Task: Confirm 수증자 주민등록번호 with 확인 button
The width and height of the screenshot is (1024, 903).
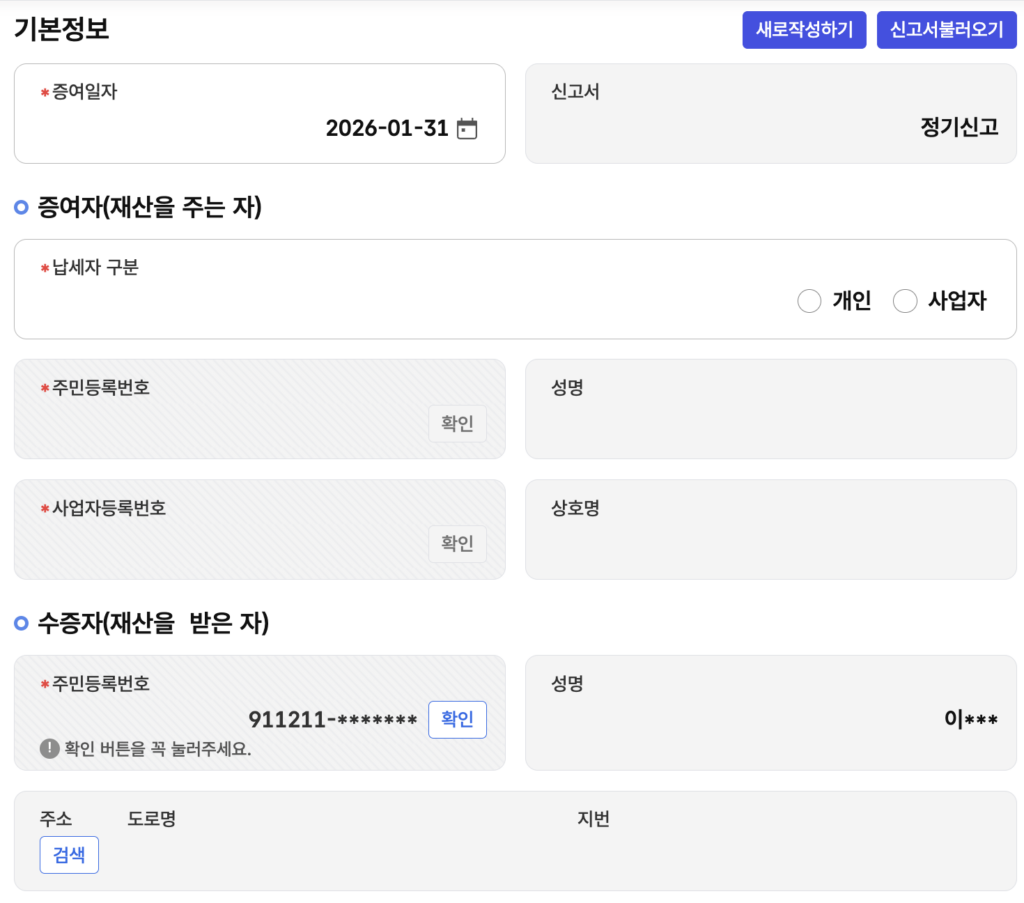Action: pos(457,720)
